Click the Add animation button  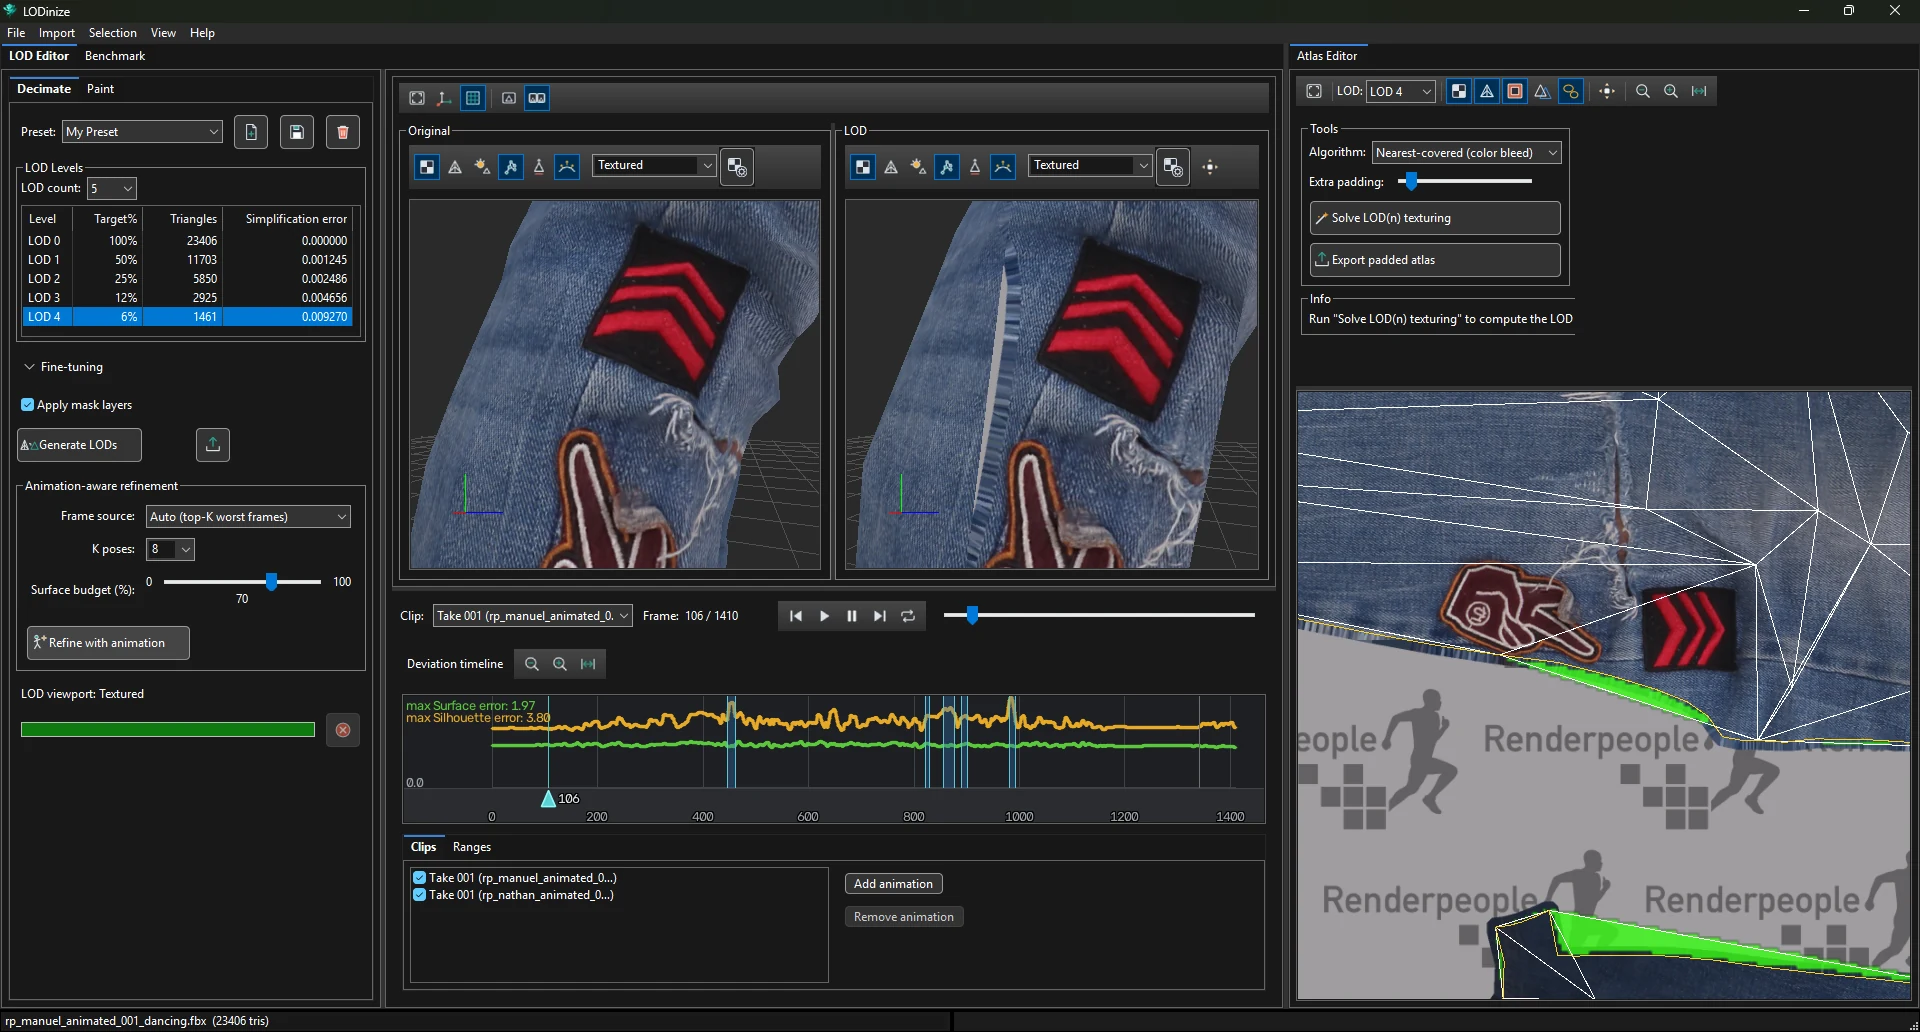[x=893, y=884]
